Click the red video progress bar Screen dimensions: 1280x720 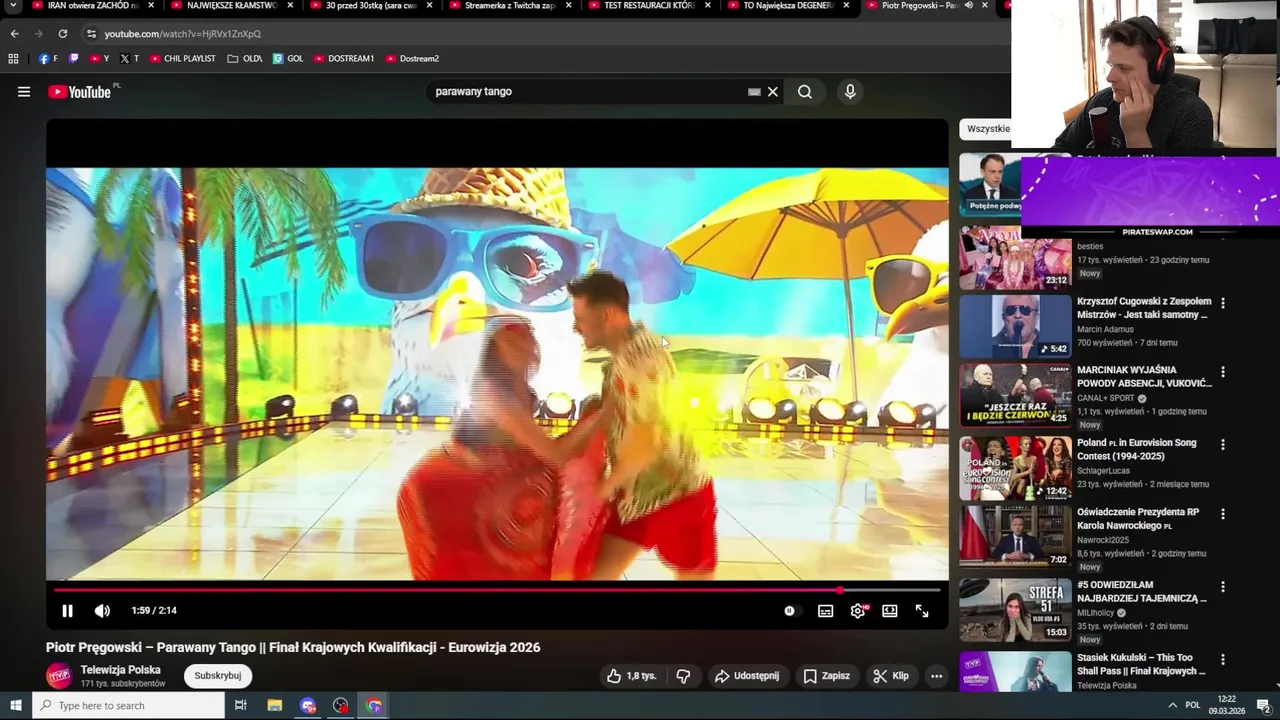[x=497, y=590]
